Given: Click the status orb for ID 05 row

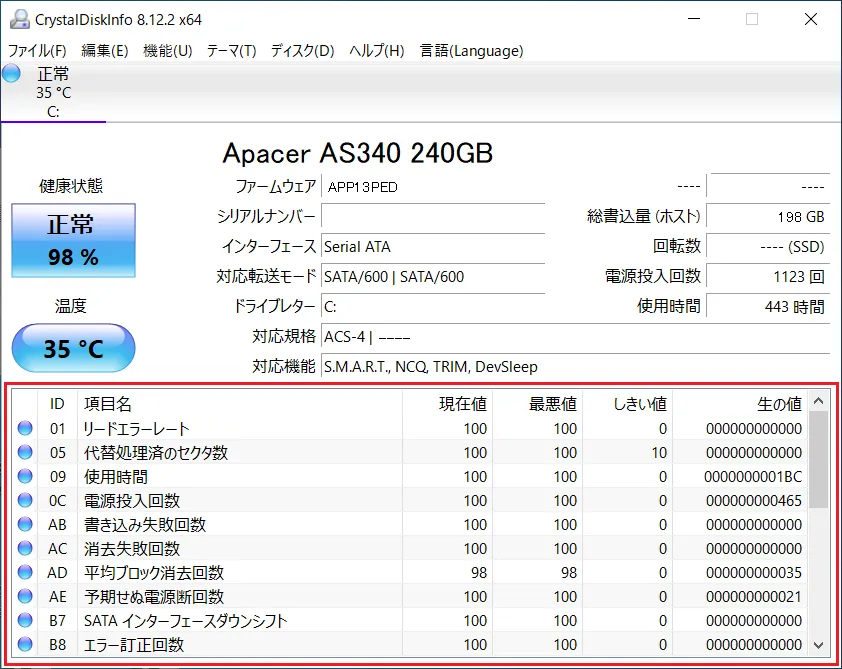Looking at the screenshot, I should pos(25,452).
